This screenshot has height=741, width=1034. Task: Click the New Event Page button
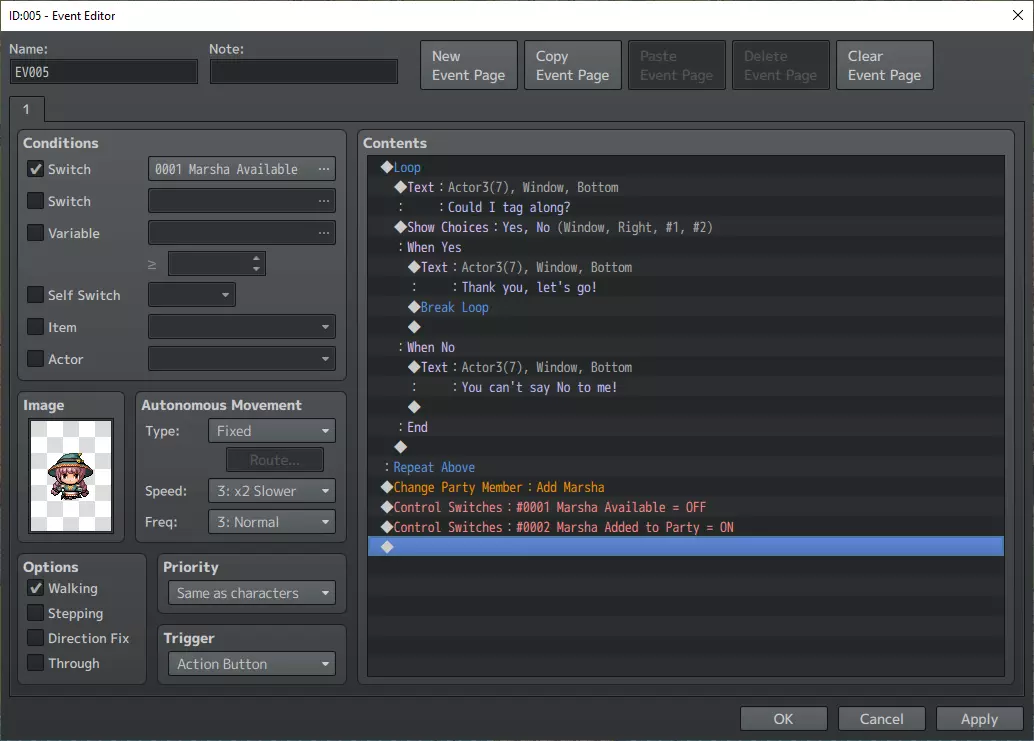tap(468, 66)
